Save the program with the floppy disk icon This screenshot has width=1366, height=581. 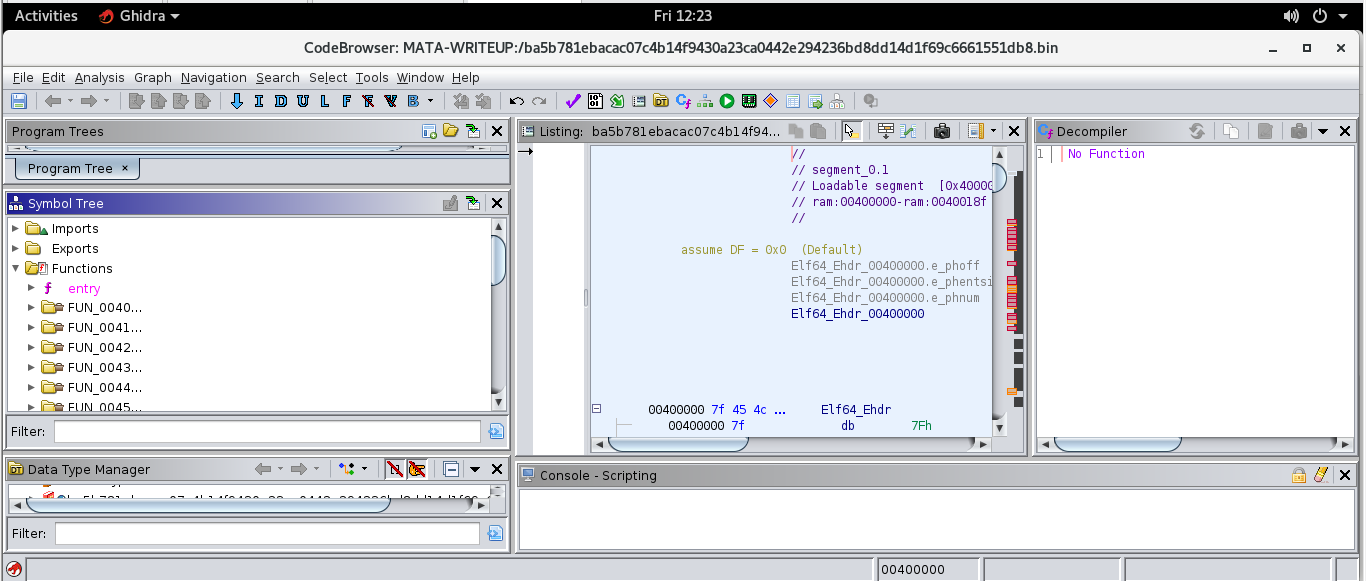click(18, 101)
